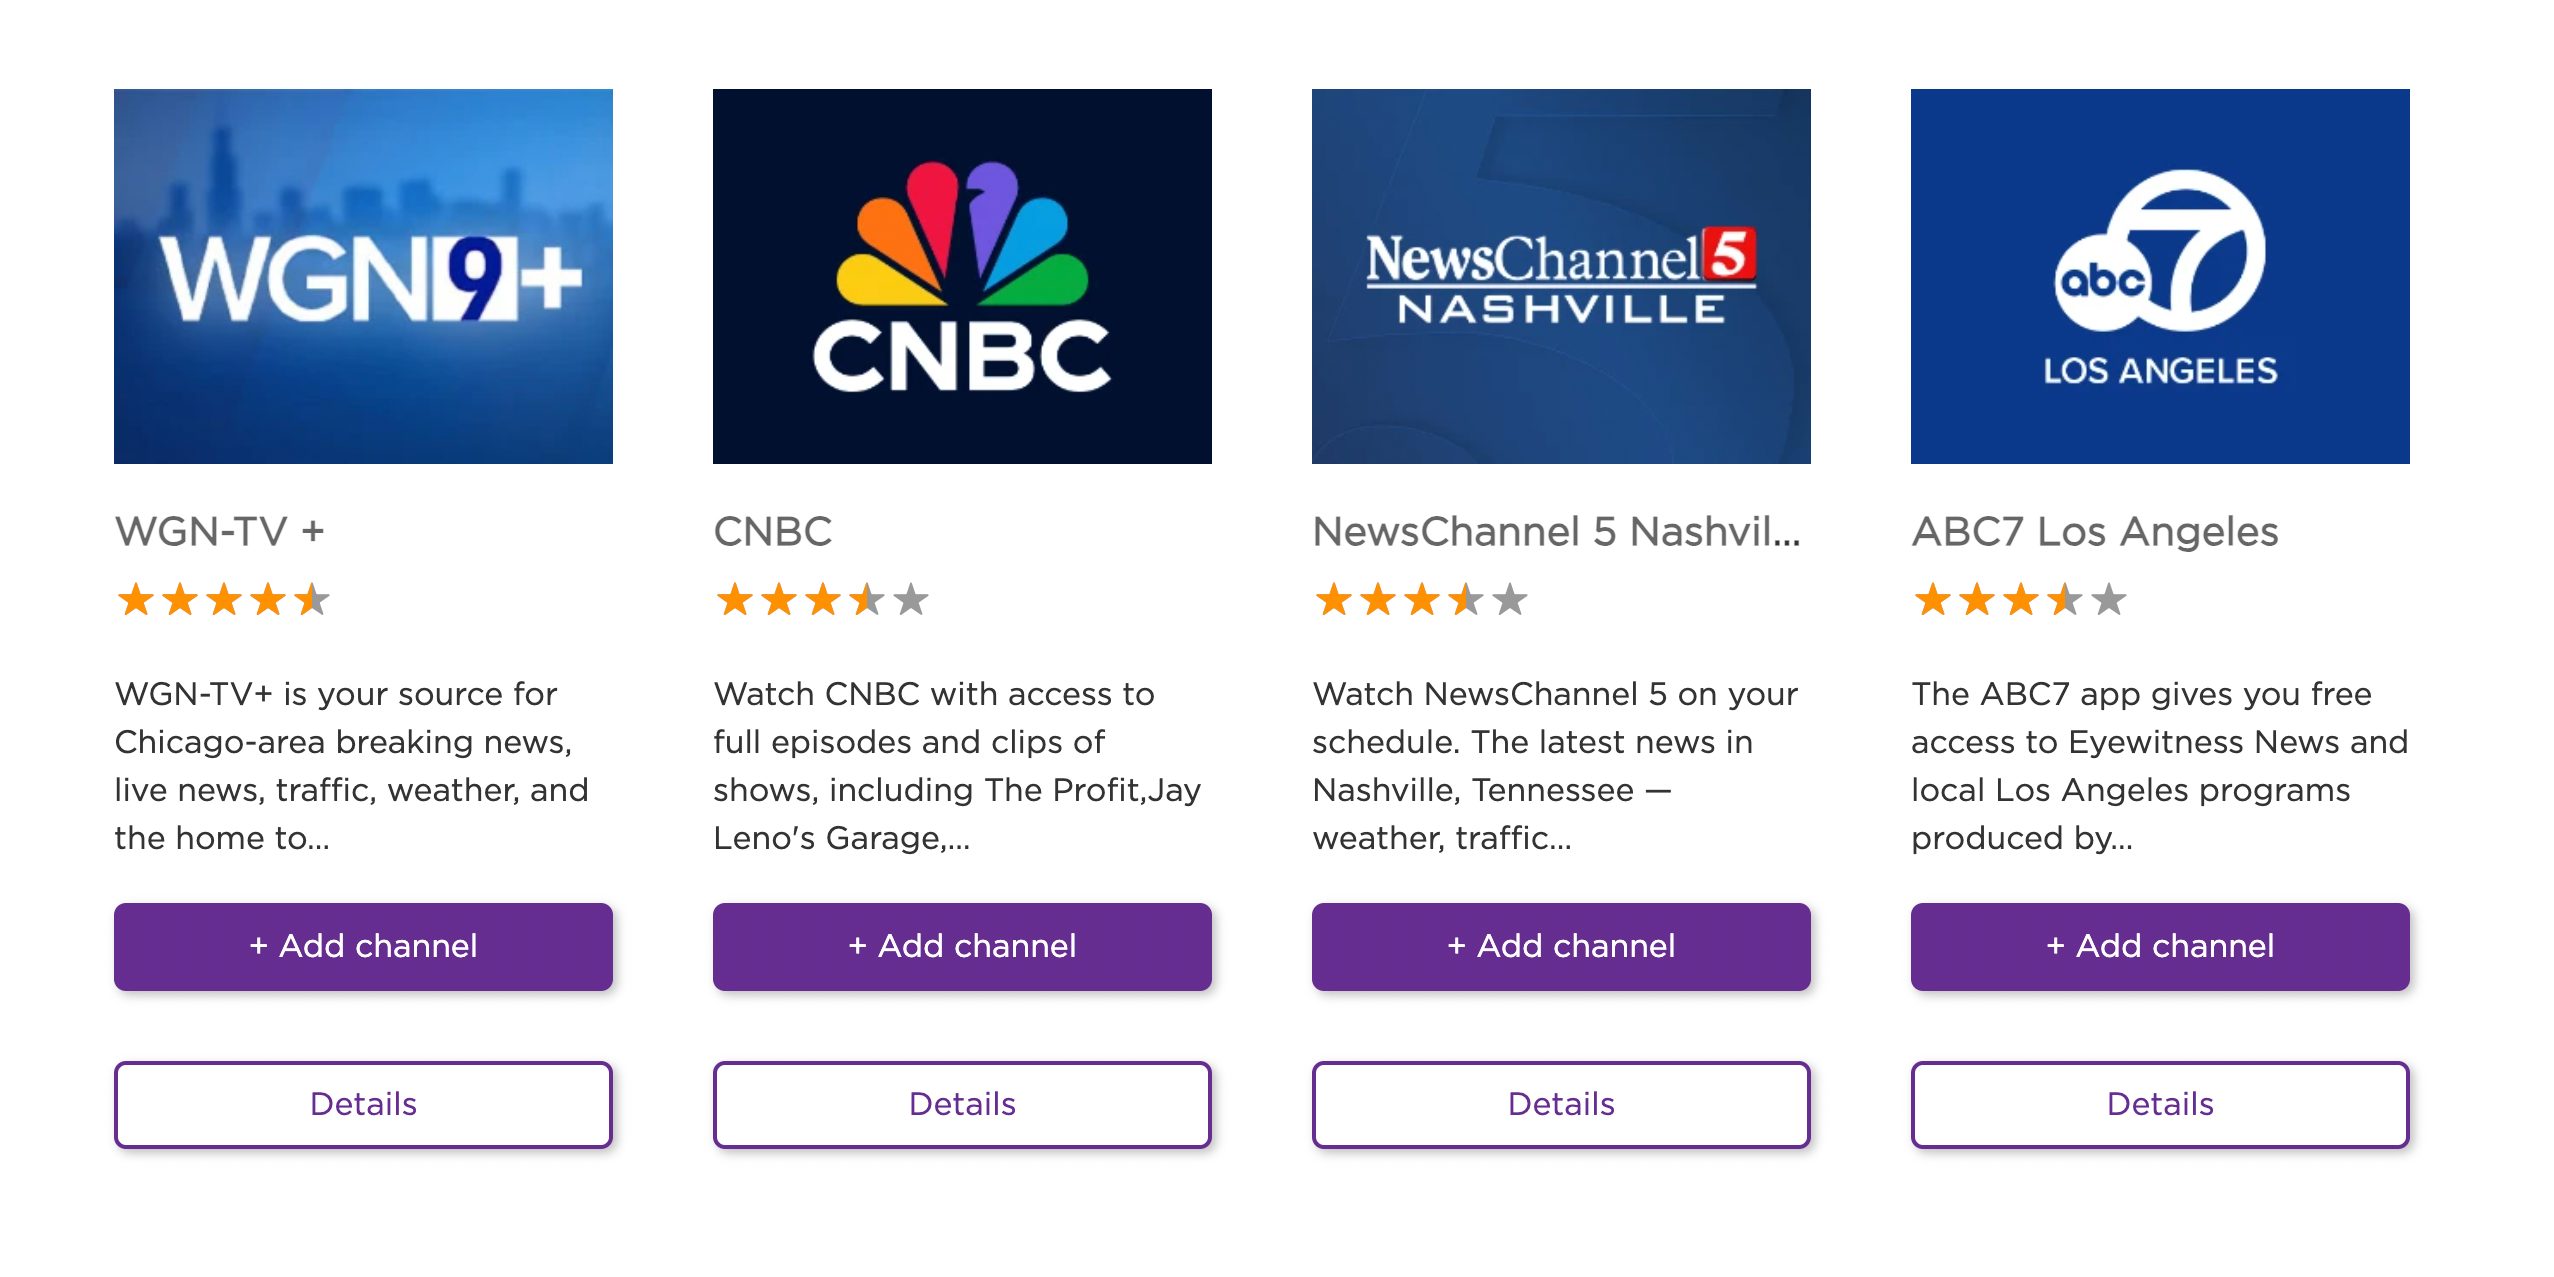Select the WGN-TV + channel title
Screen dimensions: 2554x1277
coord(220,532)
